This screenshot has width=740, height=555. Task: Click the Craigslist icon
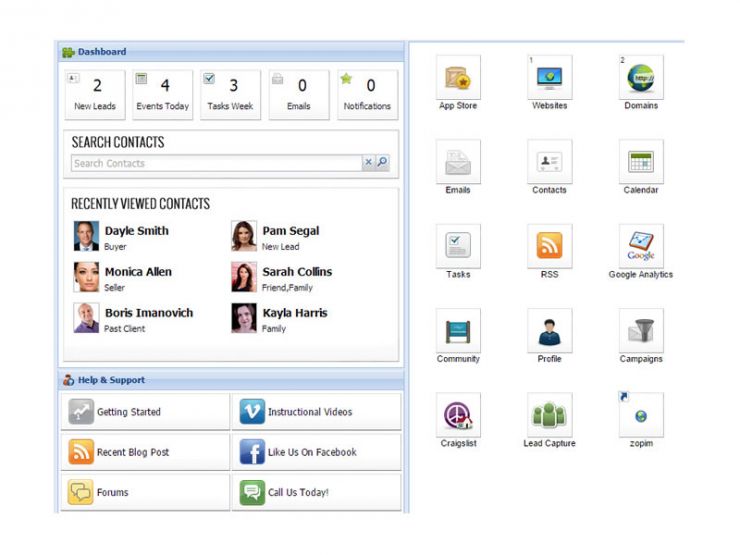point(458,415)
